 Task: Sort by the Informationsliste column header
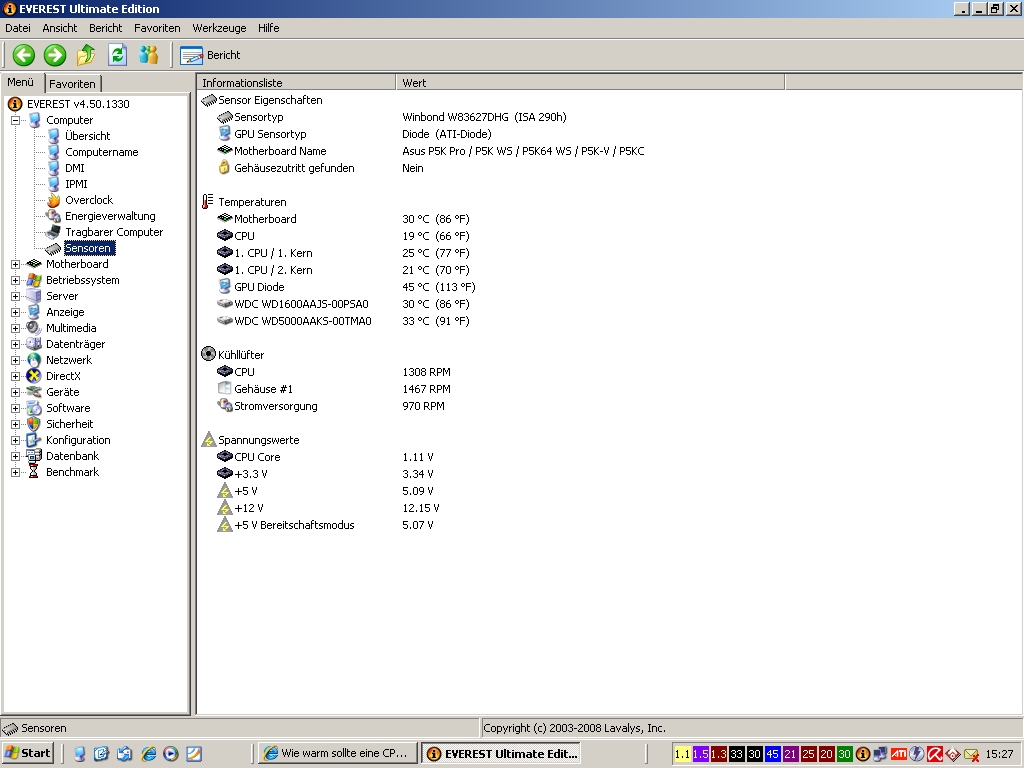pyautogui.click(x=296, y=83)
